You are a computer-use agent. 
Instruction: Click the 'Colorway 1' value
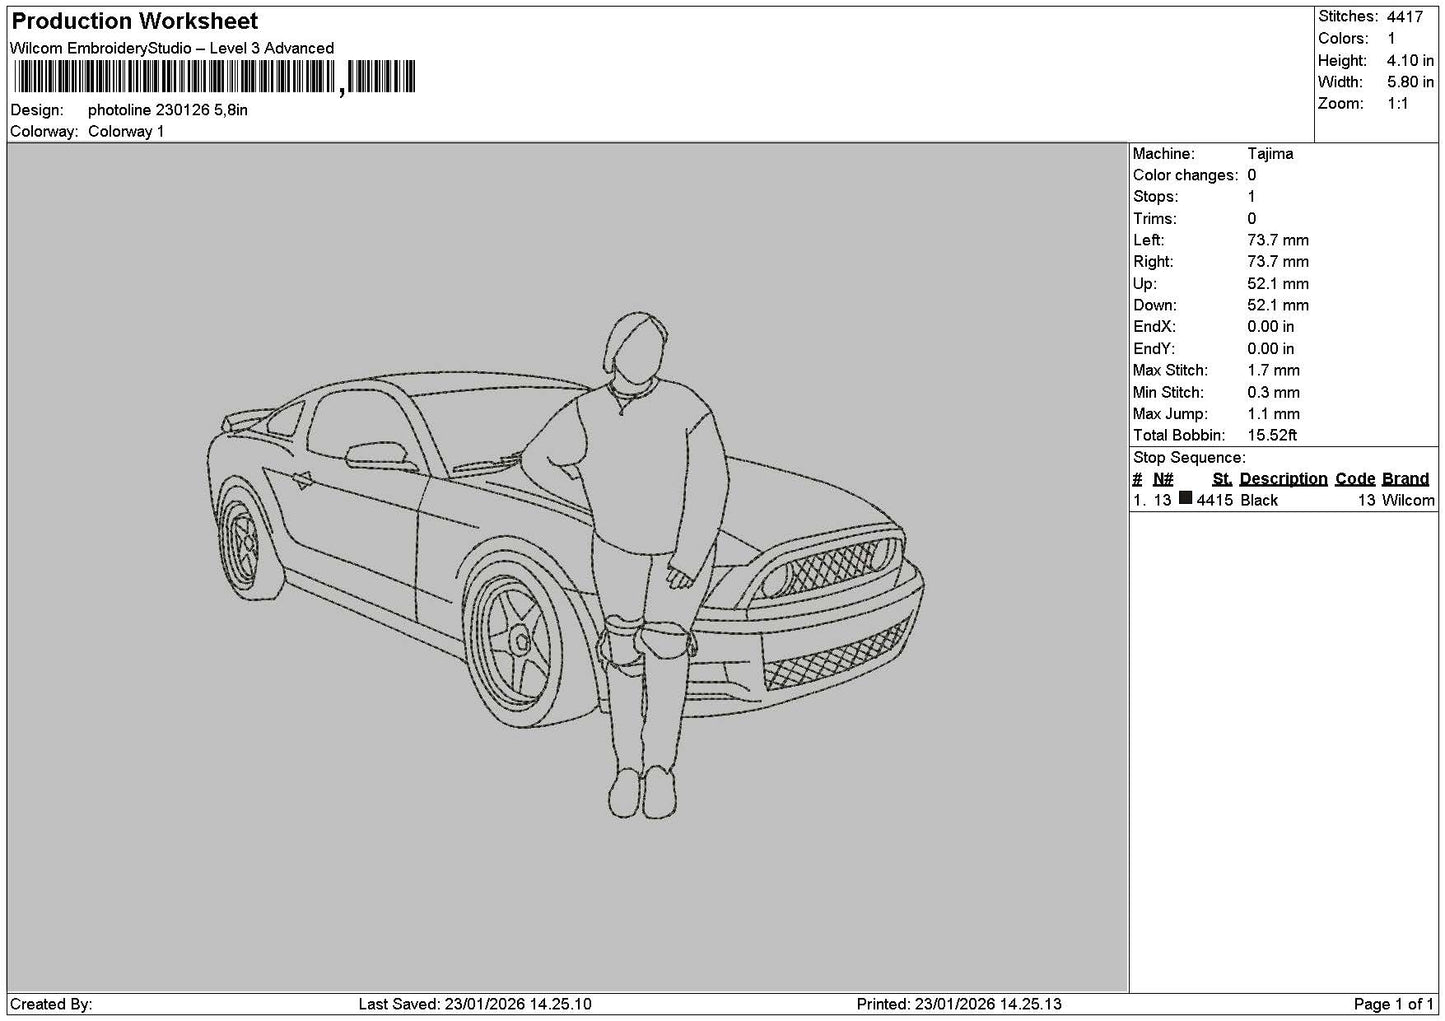coord(126,132)
